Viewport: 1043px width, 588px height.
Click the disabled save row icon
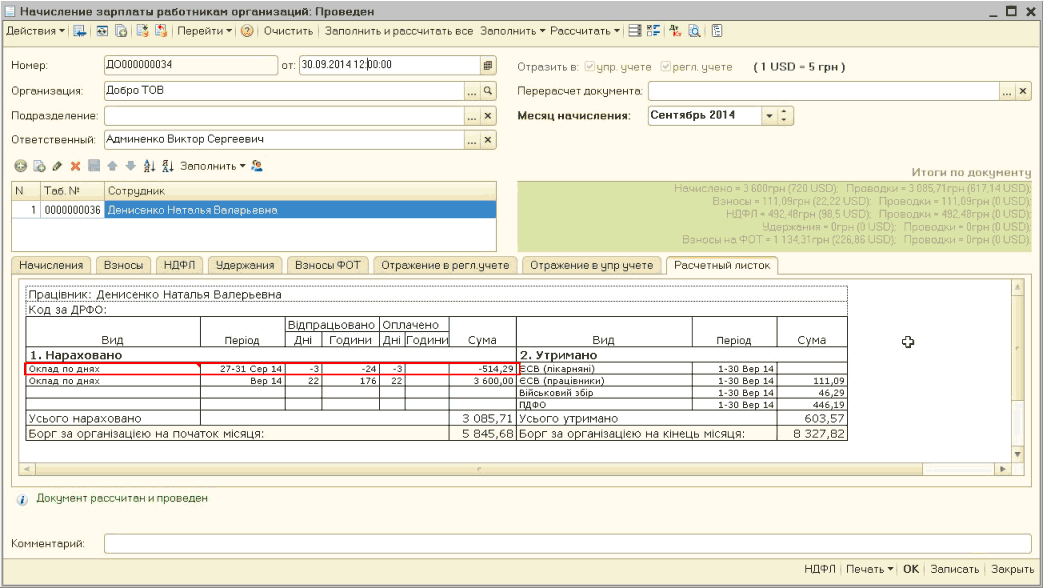coord(94,166)
